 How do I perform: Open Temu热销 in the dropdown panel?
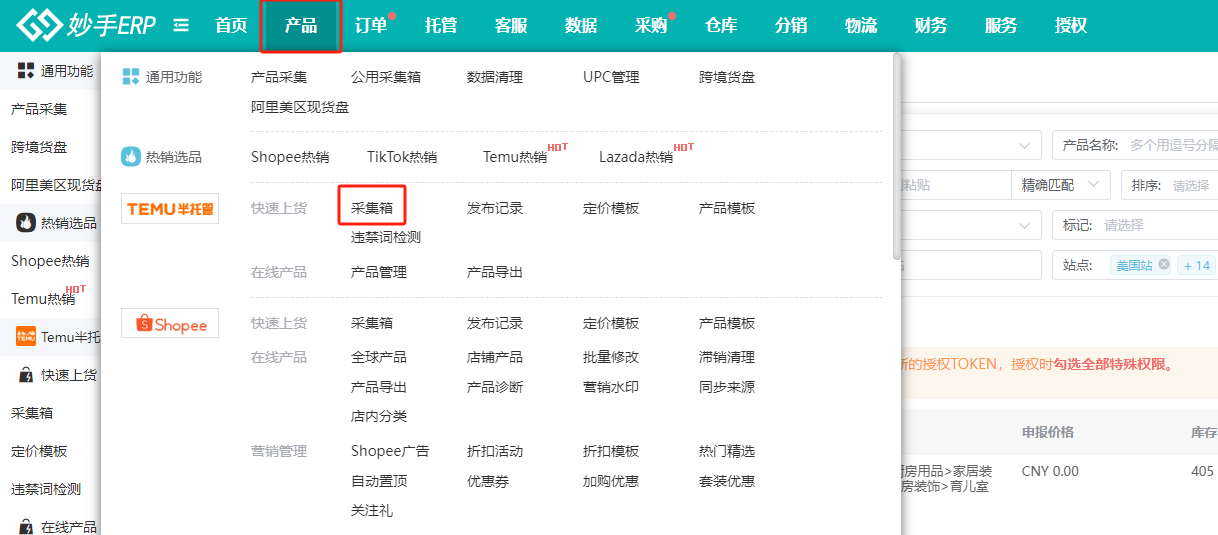[x=515, y=157]
